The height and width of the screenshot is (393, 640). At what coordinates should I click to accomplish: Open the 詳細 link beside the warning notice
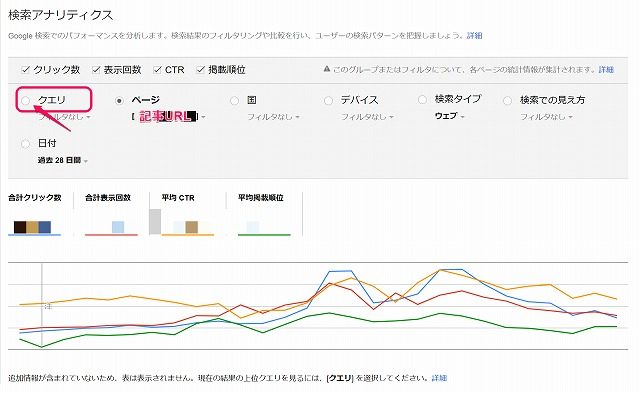pos(606,69)
